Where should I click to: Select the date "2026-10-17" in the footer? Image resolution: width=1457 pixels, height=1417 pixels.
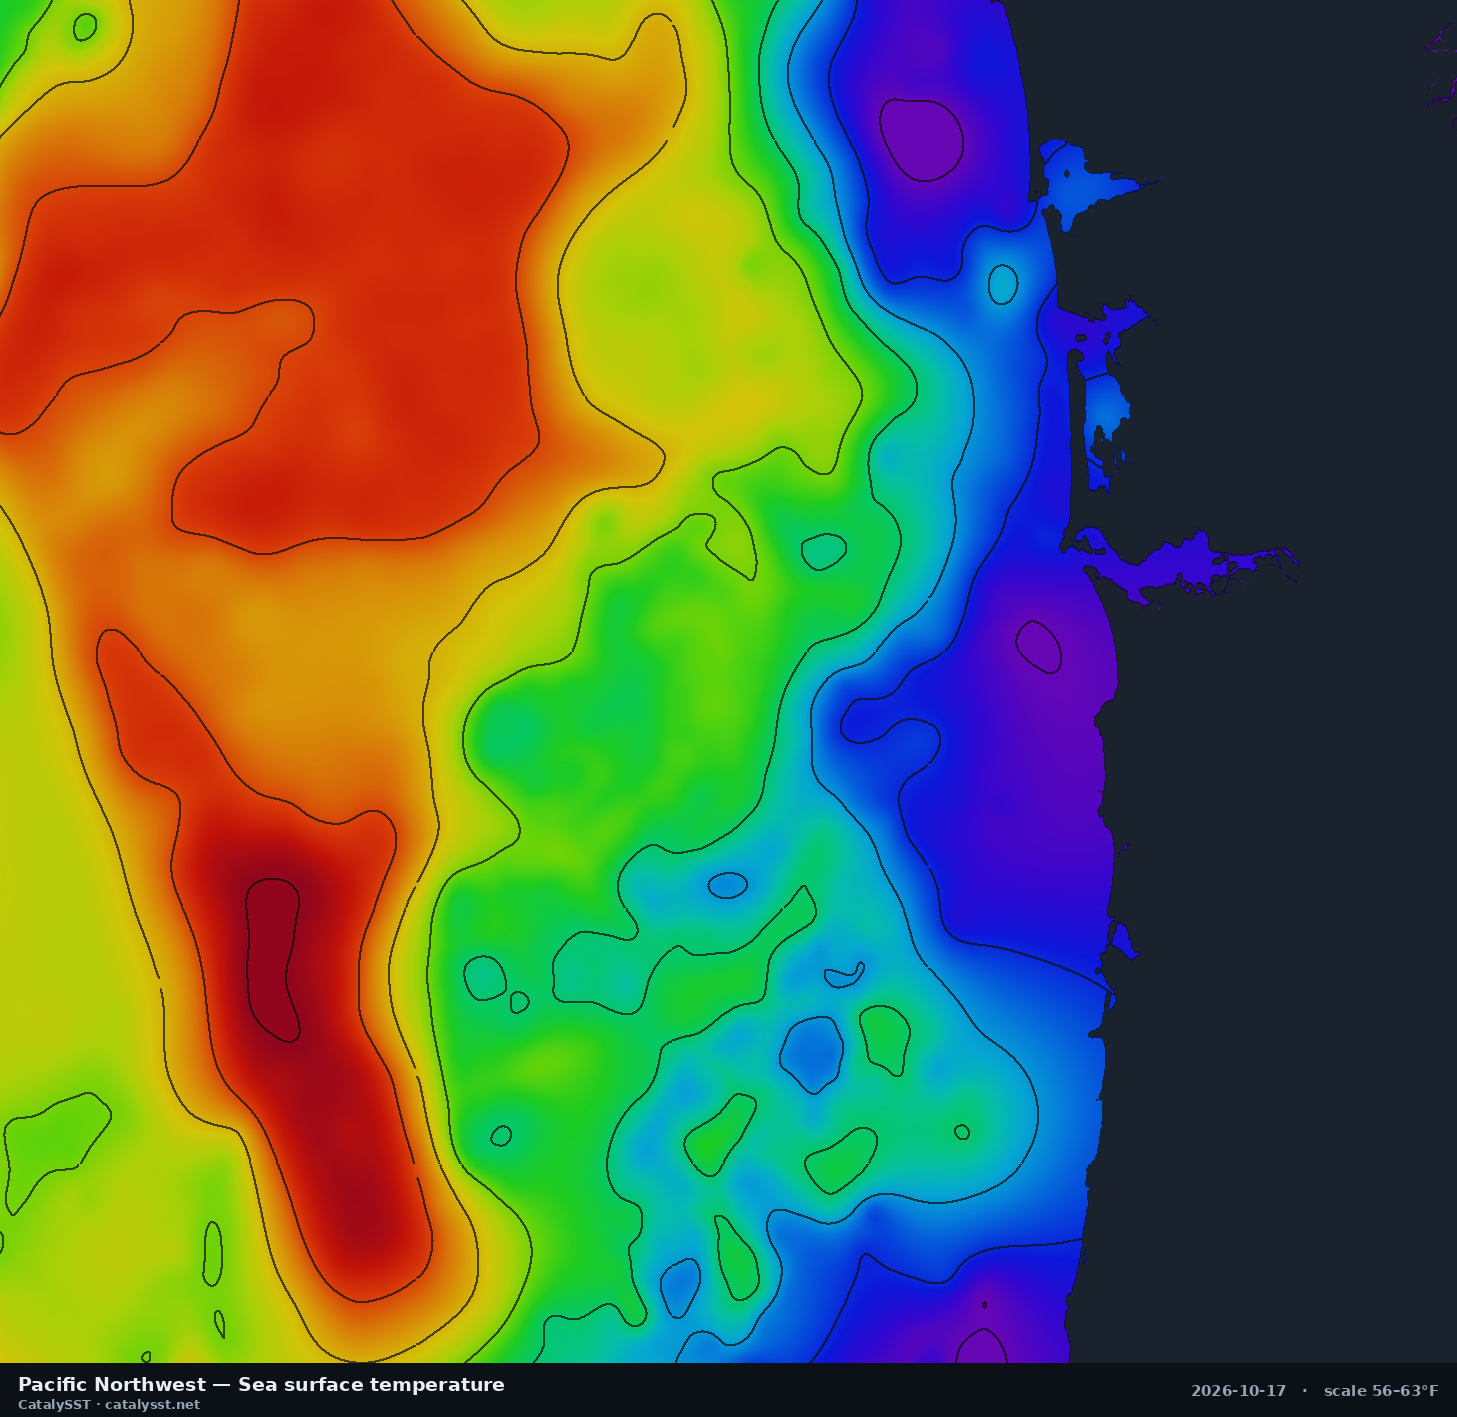[x=1238, y=1391]
